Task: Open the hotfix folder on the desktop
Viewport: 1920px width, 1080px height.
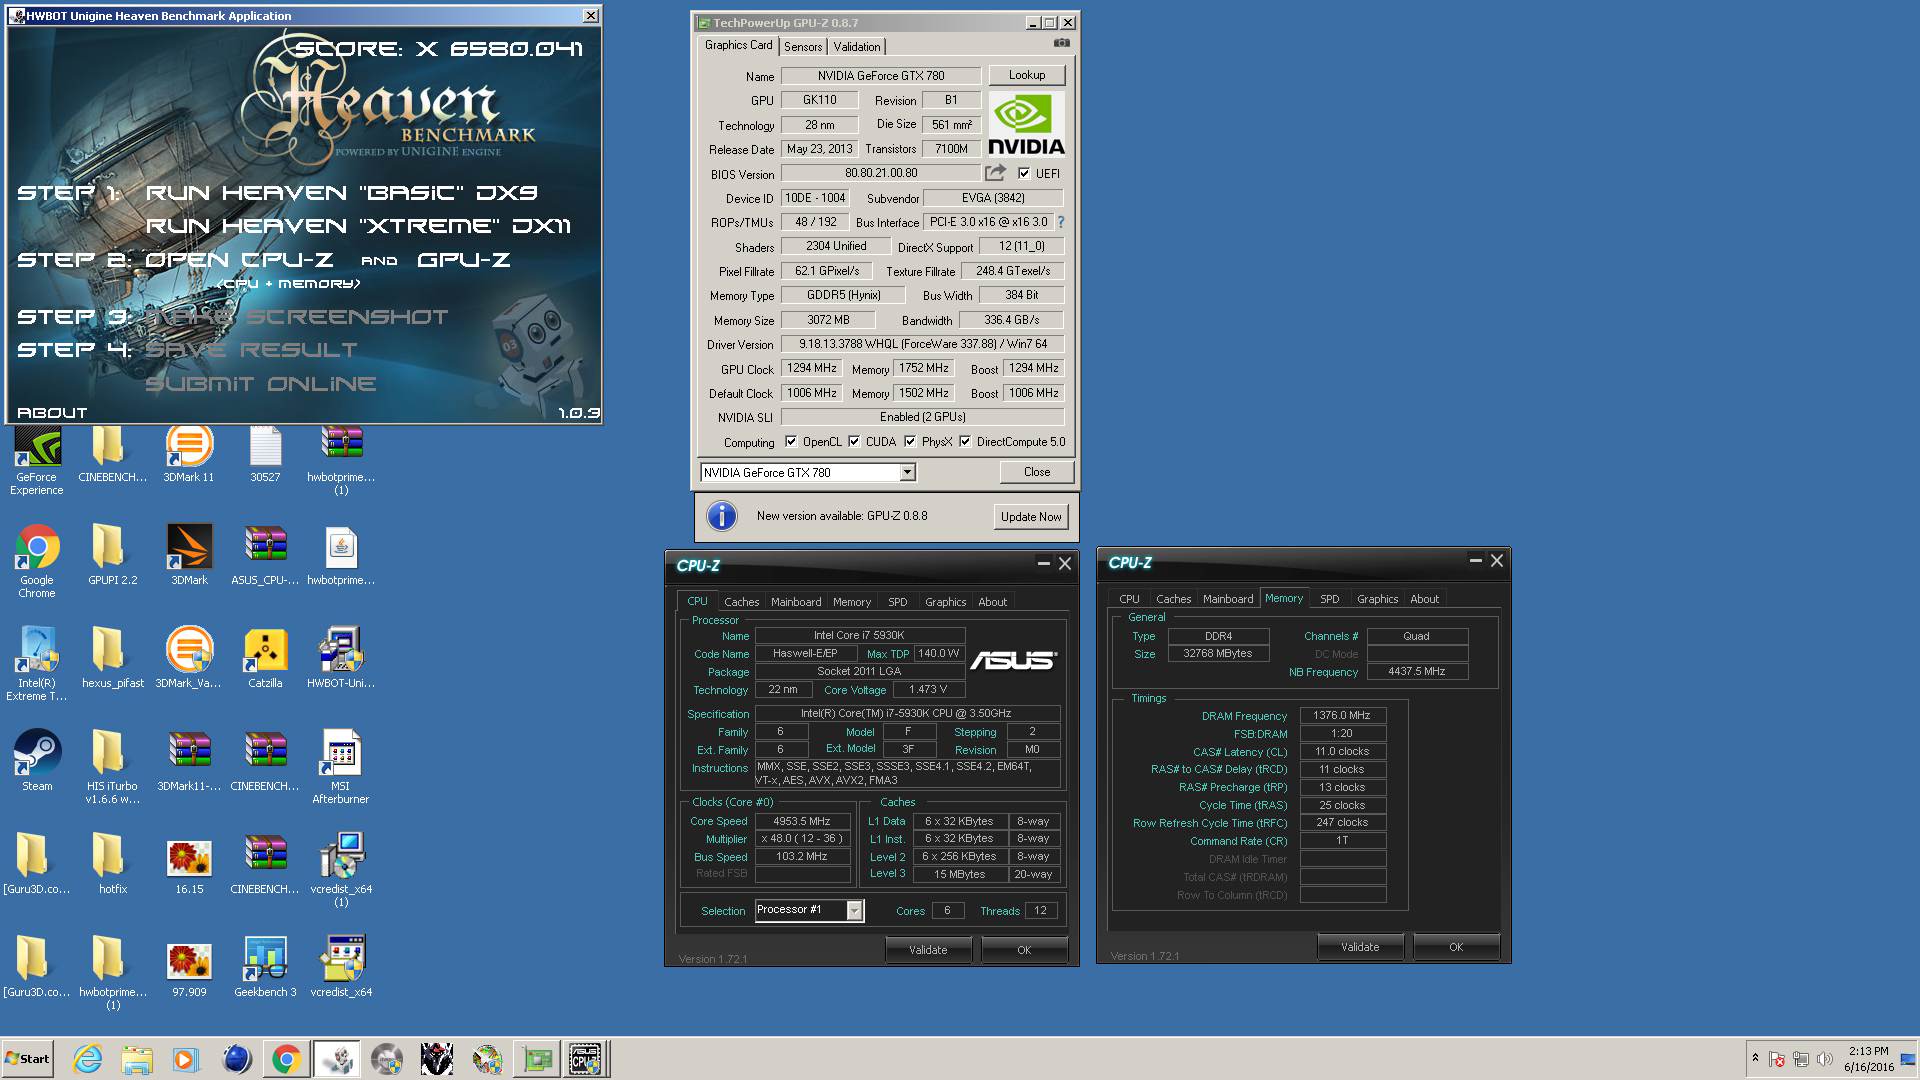Action: [x=112, y=863]
